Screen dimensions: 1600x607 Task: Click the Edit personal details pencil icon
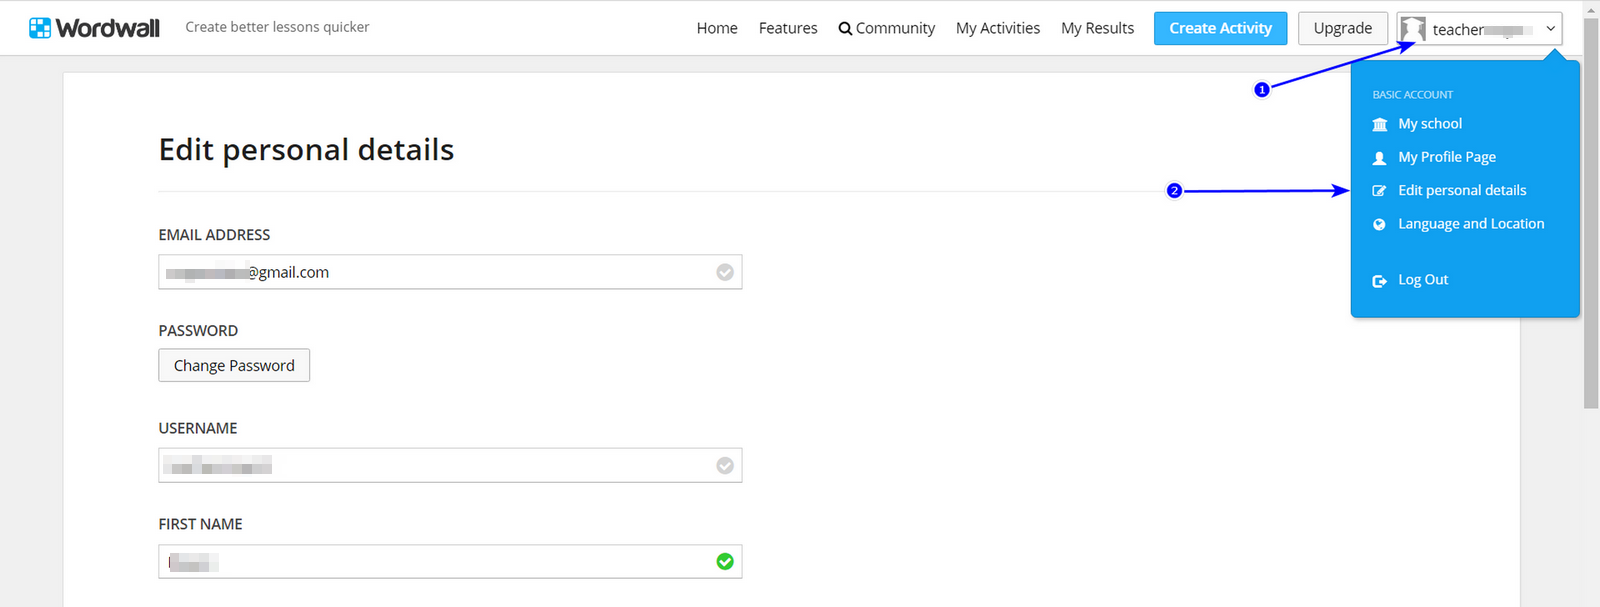[x=1380, y=191]
